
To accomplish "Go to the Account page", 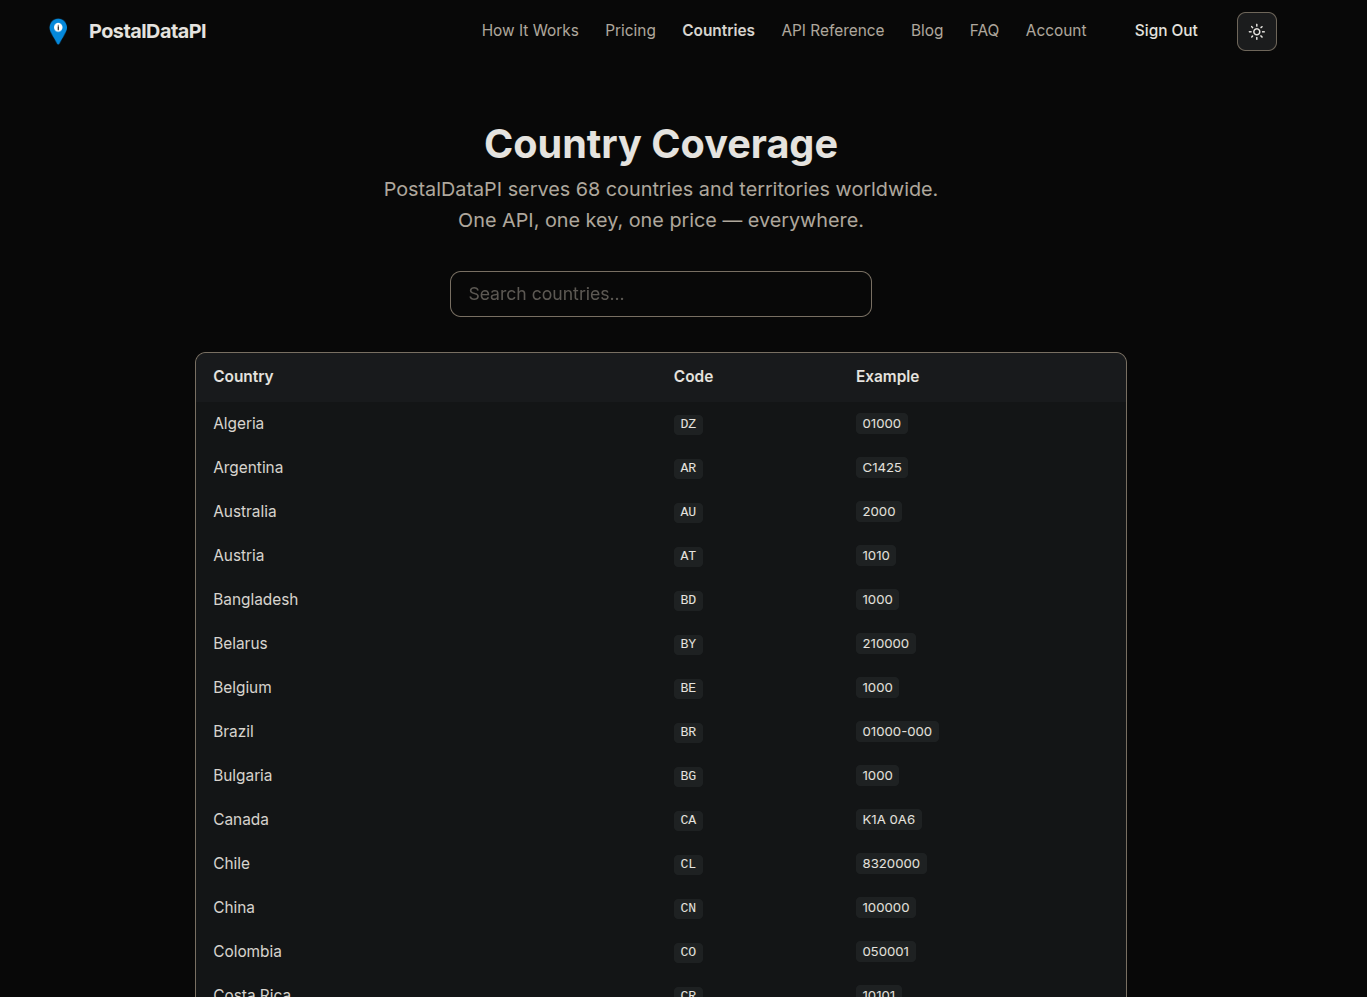I will (x=1056, y=31).
